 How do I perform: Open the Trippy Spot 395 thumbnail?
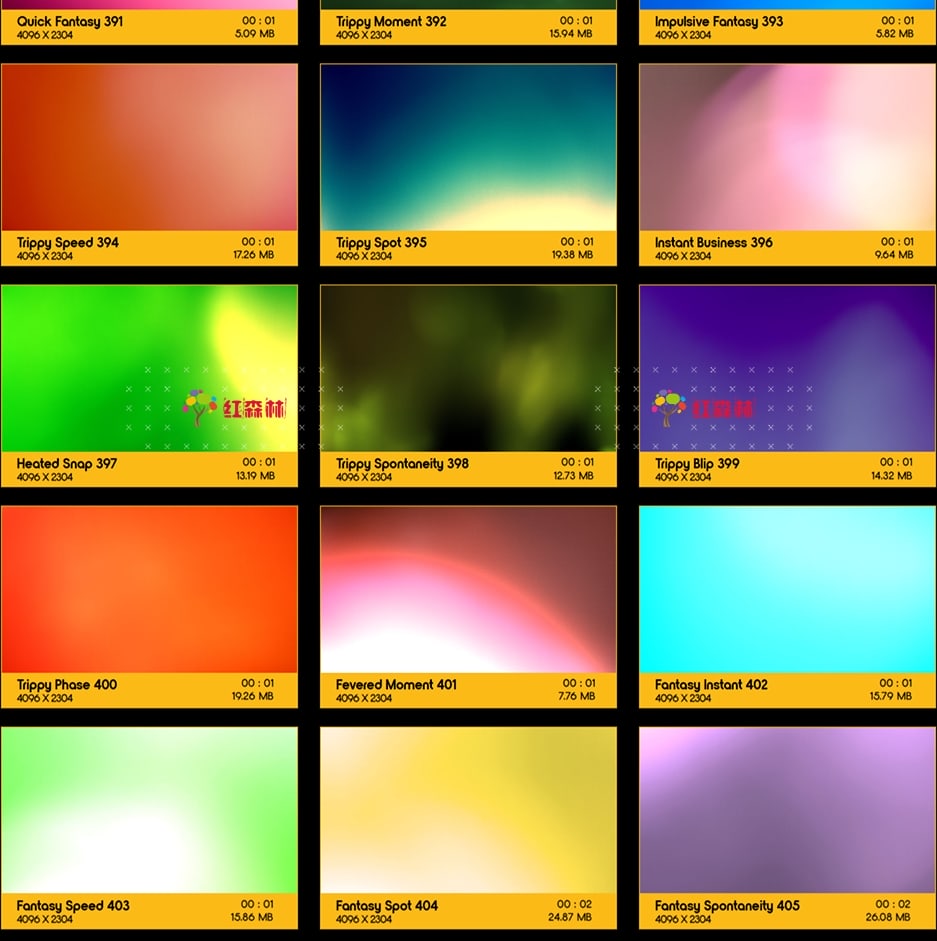(x=468, y=147)
